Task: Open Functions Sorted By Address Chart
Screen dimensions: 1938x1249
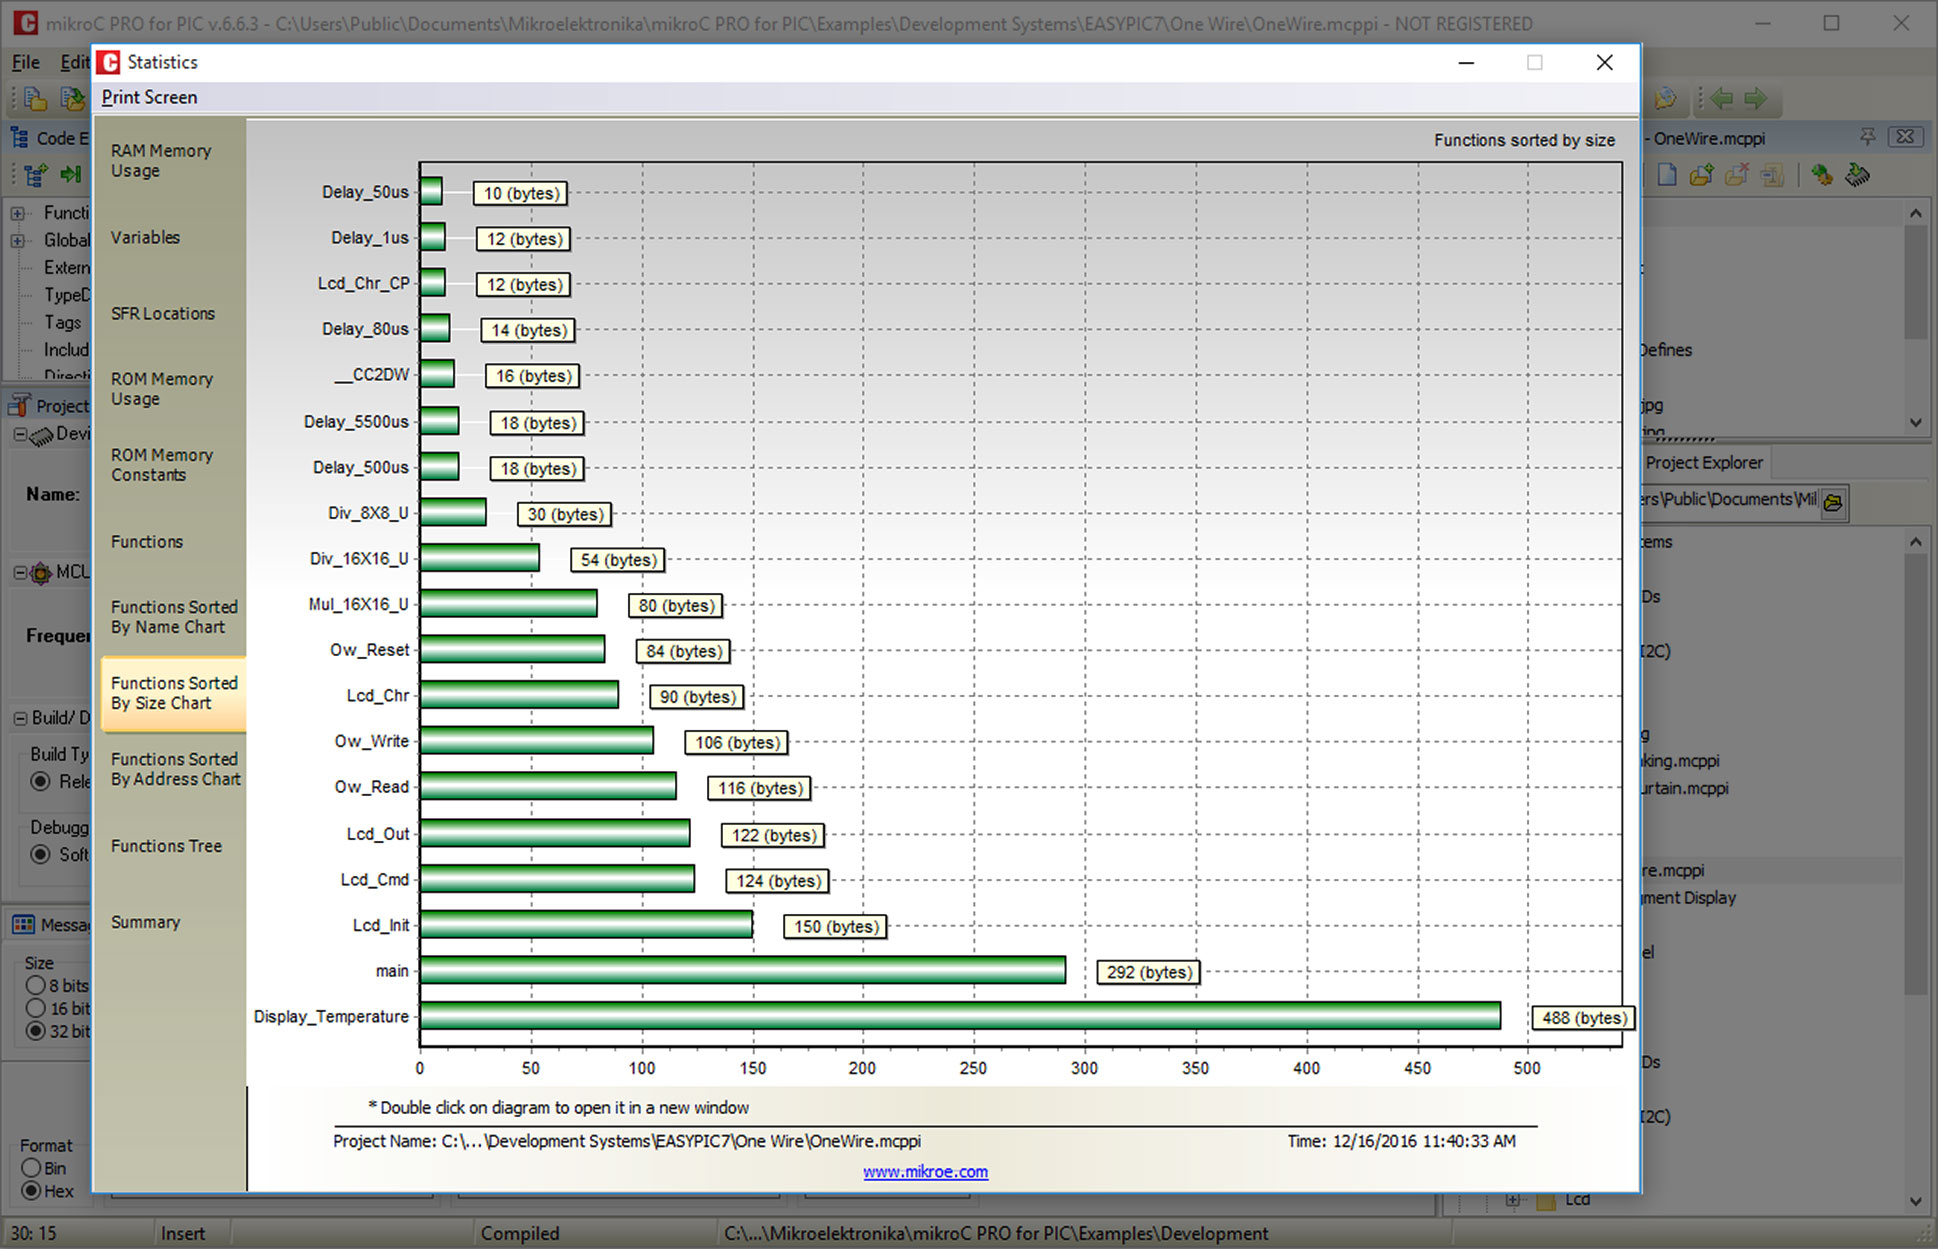Action: [176, 769]
